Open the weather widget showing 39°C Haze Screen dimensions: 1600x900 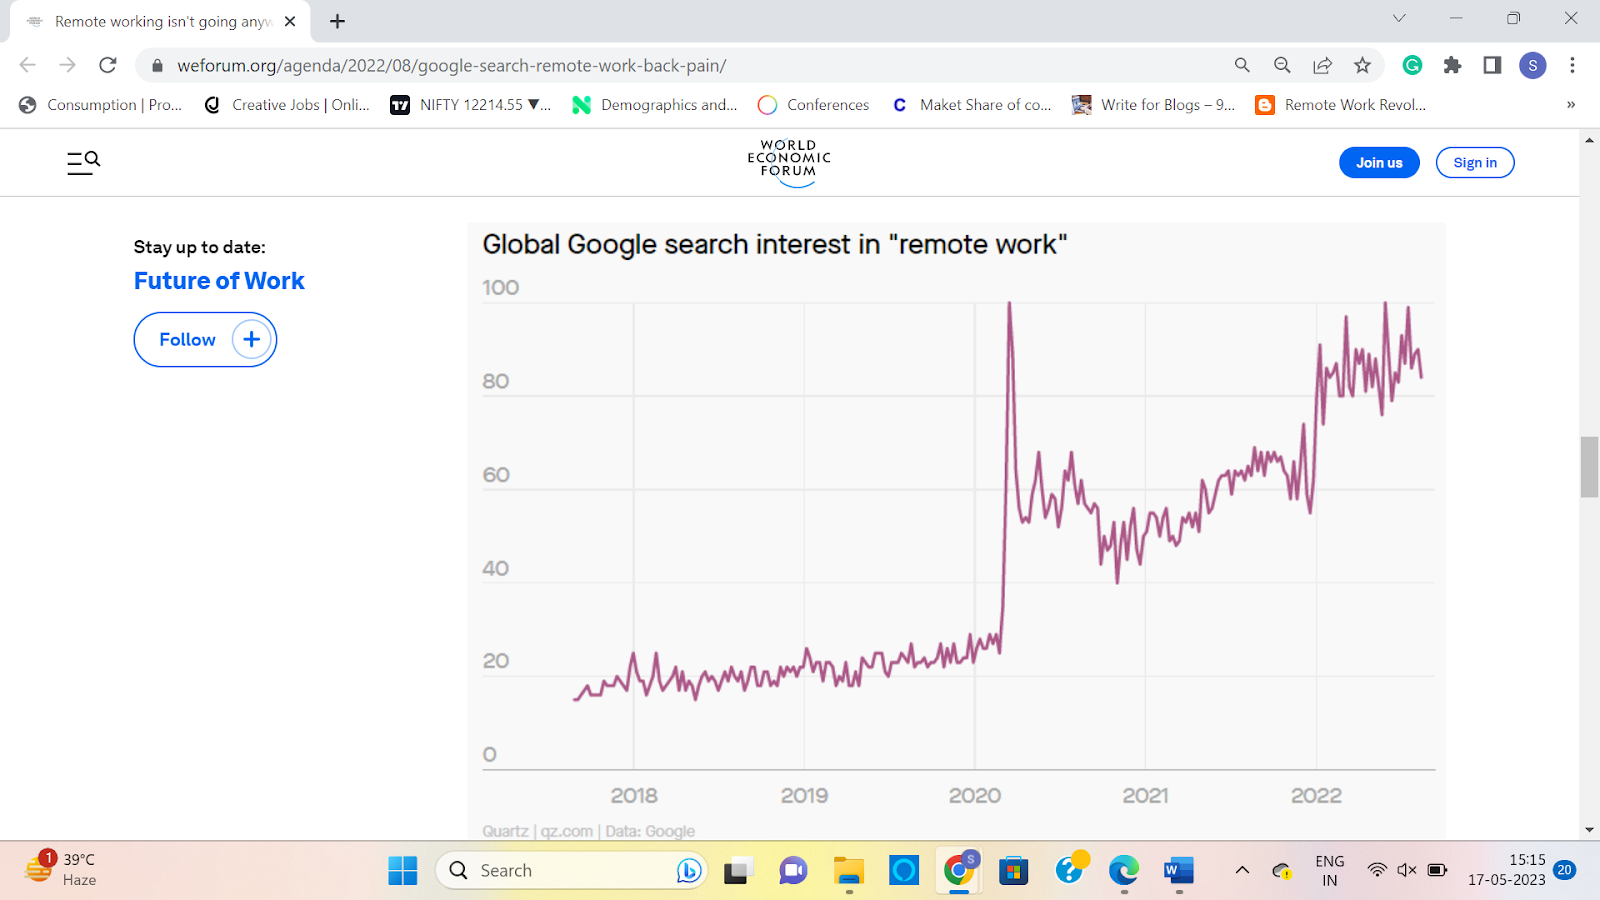62,869
